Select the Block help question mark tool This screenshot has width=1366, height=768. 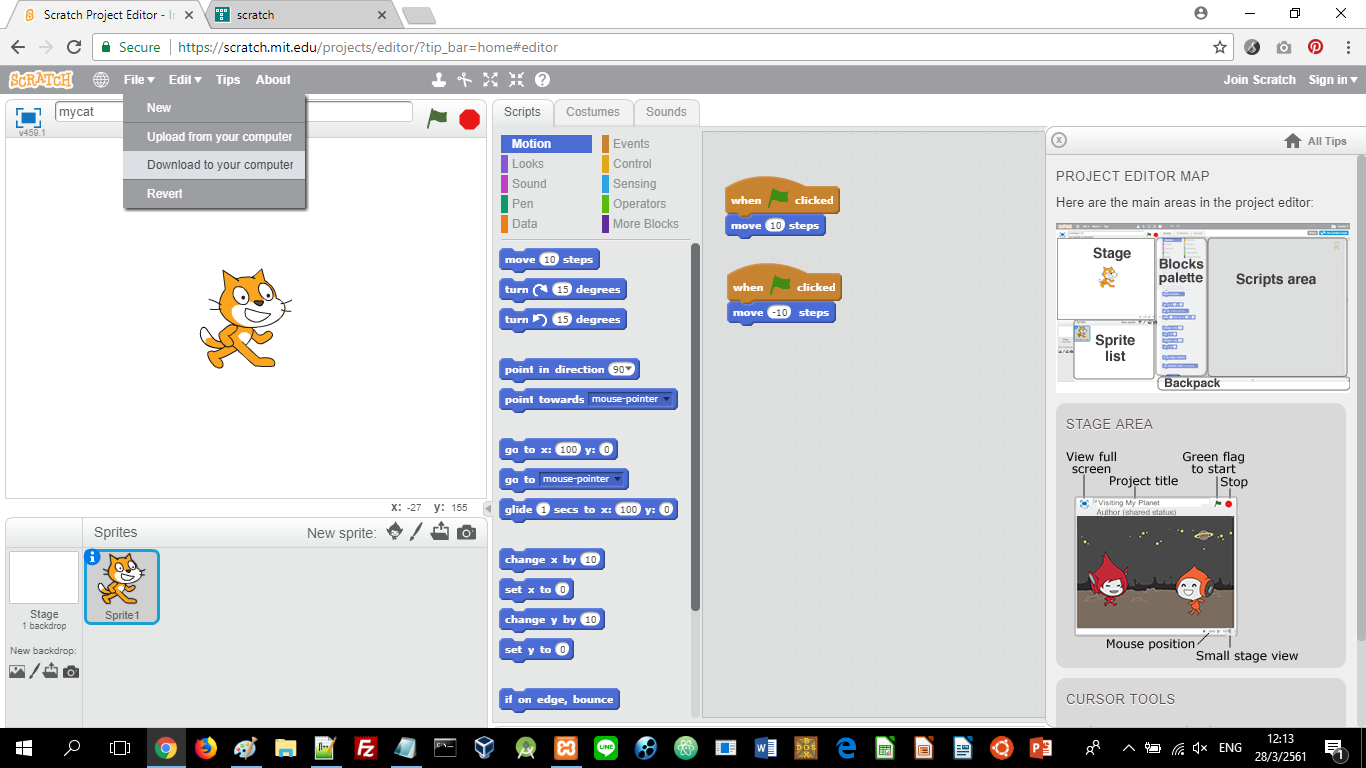click(542, 80)
